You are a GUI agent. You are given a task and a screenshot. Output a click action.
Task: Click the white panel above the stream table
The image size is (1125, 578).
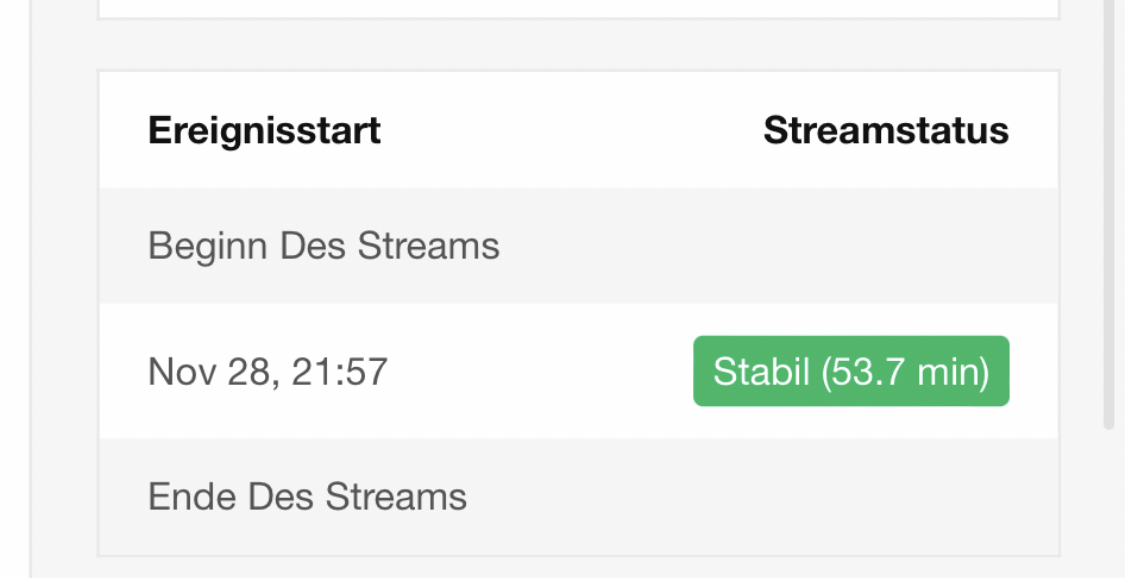tap(578, 7)
